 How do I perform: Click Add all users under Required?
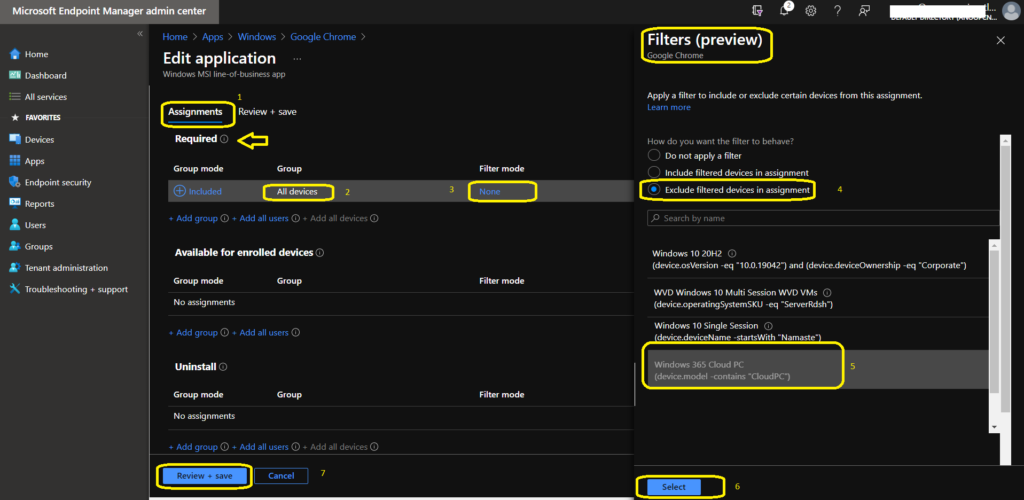click(x=260, y=219)
